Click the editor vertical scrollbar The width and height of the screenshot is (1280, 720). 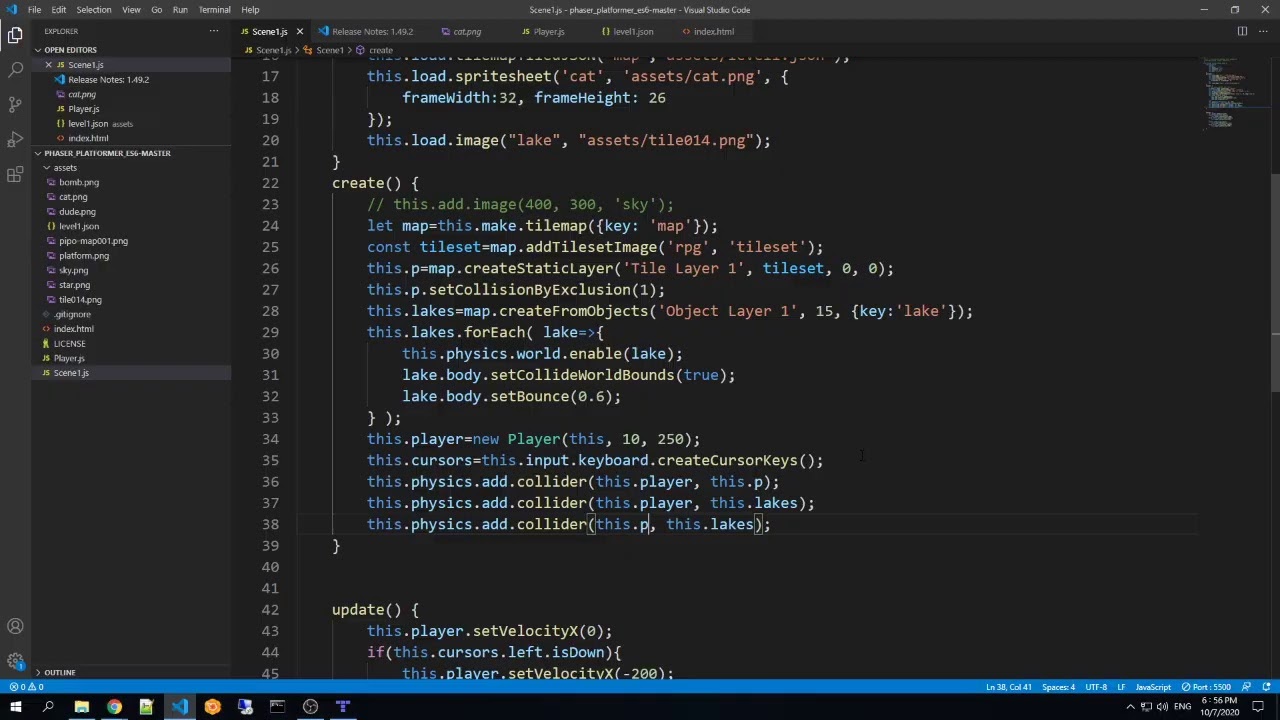pos(1275,285)
